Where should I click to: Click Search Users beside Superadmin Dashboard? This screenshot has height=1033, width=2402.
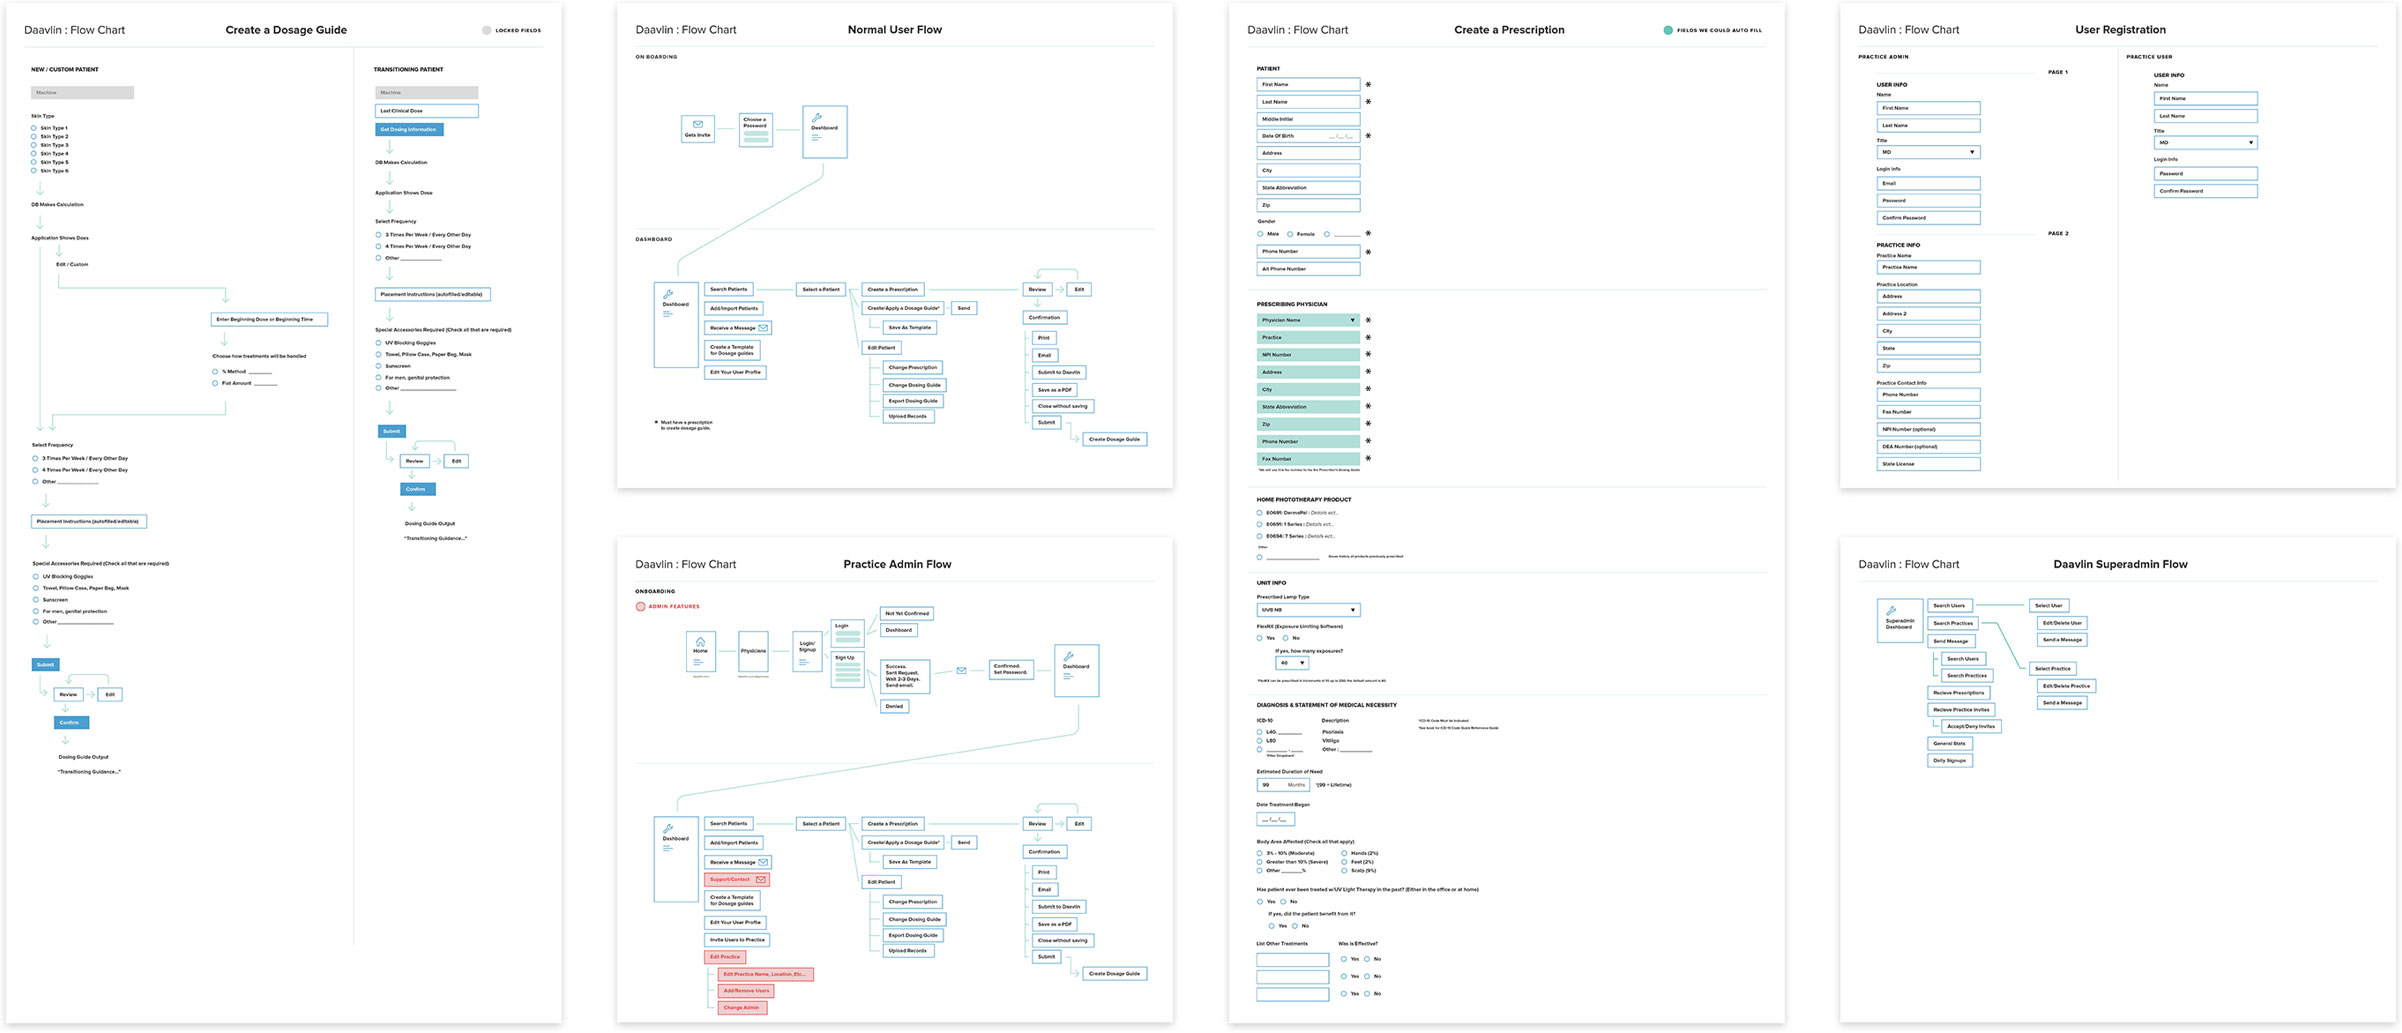[x=1949, y=606]
